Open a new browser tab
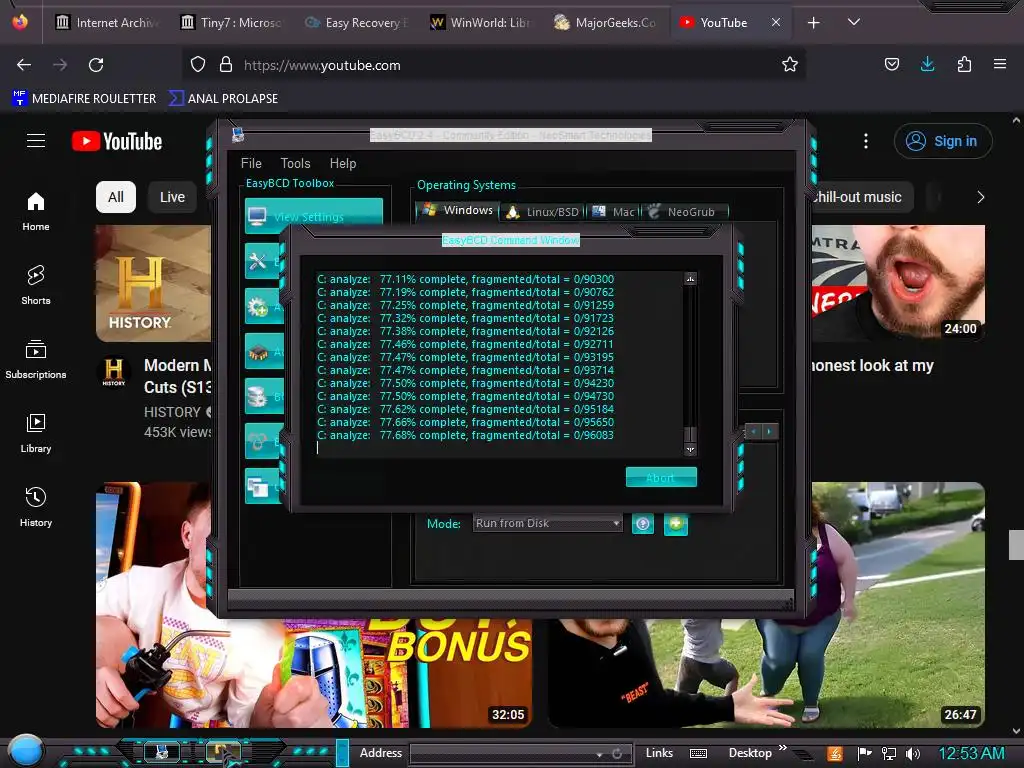The height and width of the screenshot is (768, 1024). pos(814,23)
